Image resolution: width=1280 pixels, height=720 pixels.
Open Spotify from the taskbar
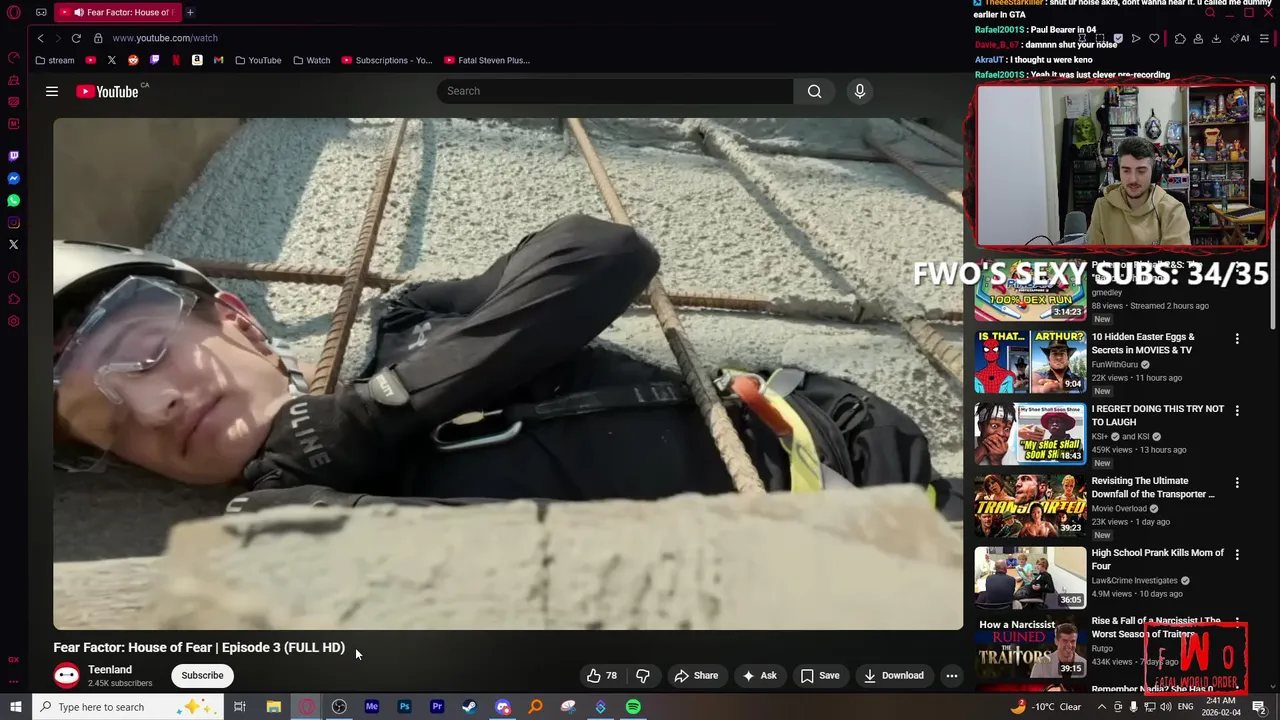pos(633,707)
